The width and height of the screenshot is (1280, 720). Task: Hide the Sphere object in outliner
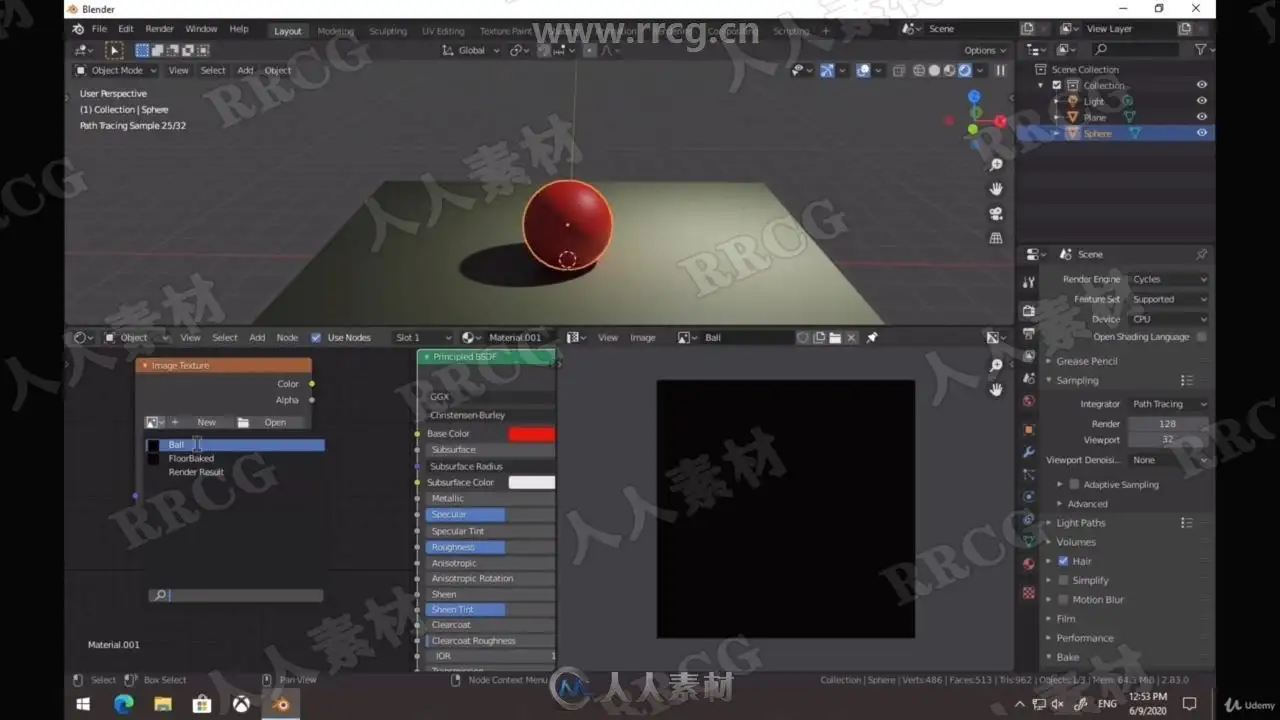pyautogui.click(x=1201, y=133)
